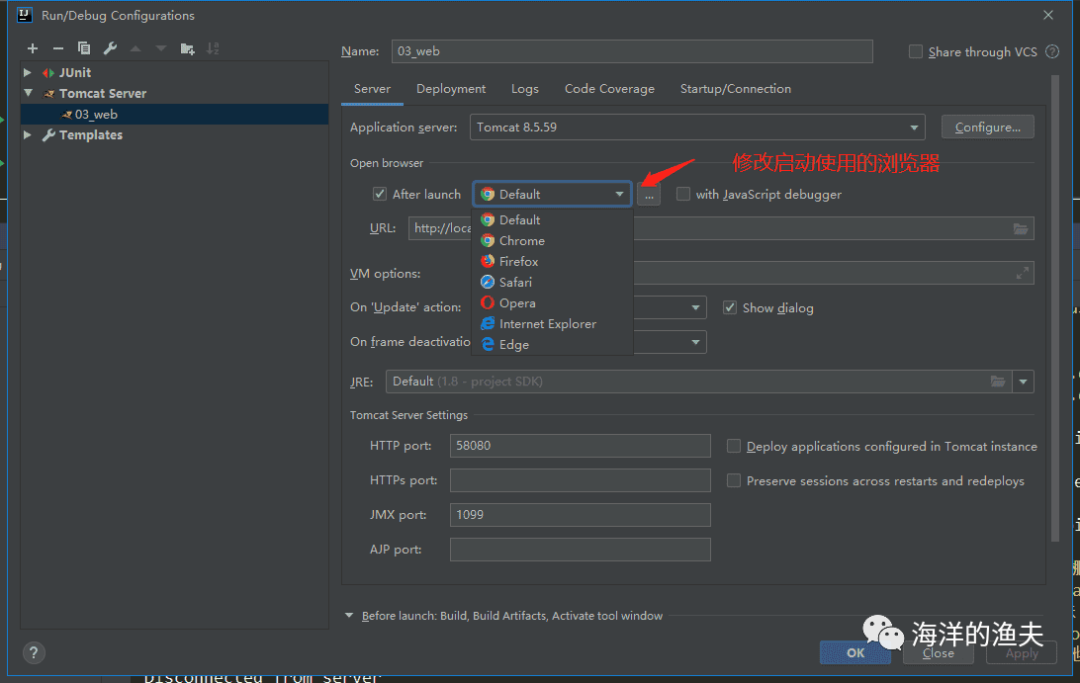1080x683 pixels.
Task: Browse folder icon in URL field
Action: [1021, 229]
